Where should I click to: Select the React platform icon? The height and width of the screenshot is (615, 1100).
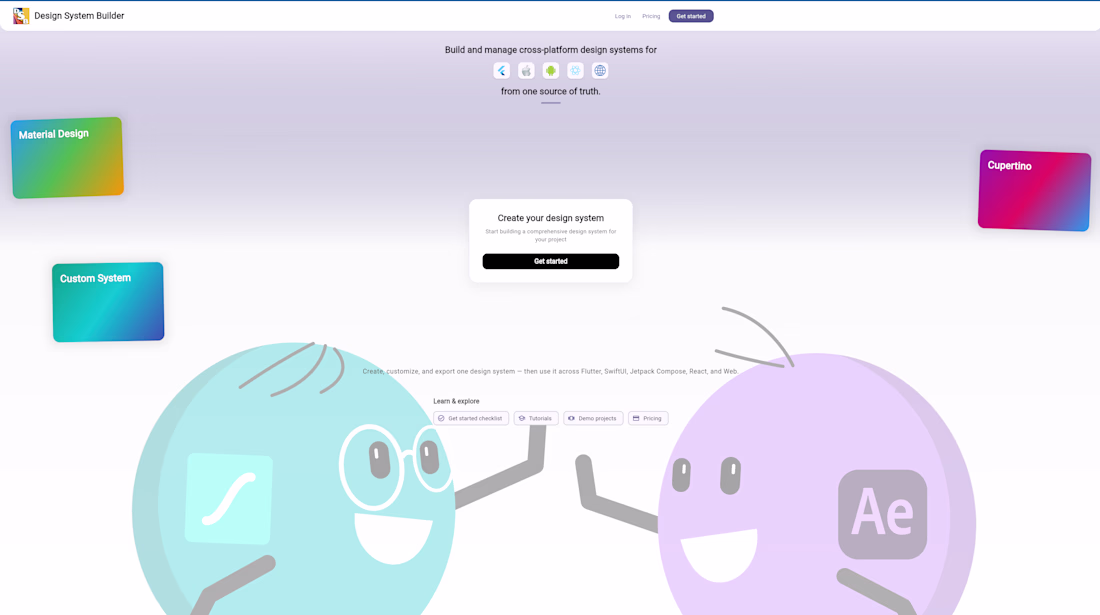point(575,71)
